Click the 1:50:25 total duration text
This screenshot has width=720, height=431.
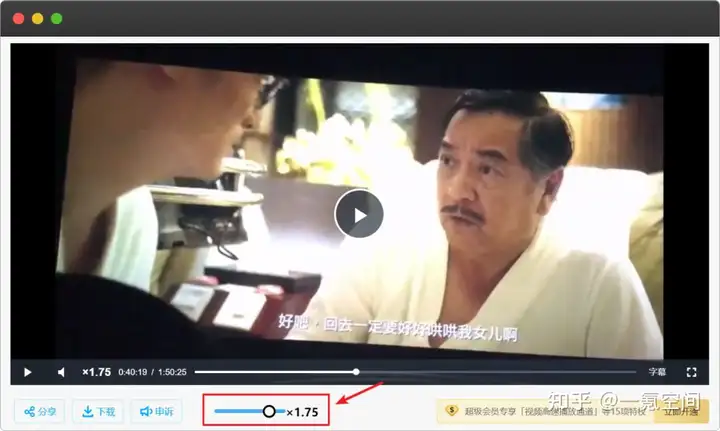(172, 372)
